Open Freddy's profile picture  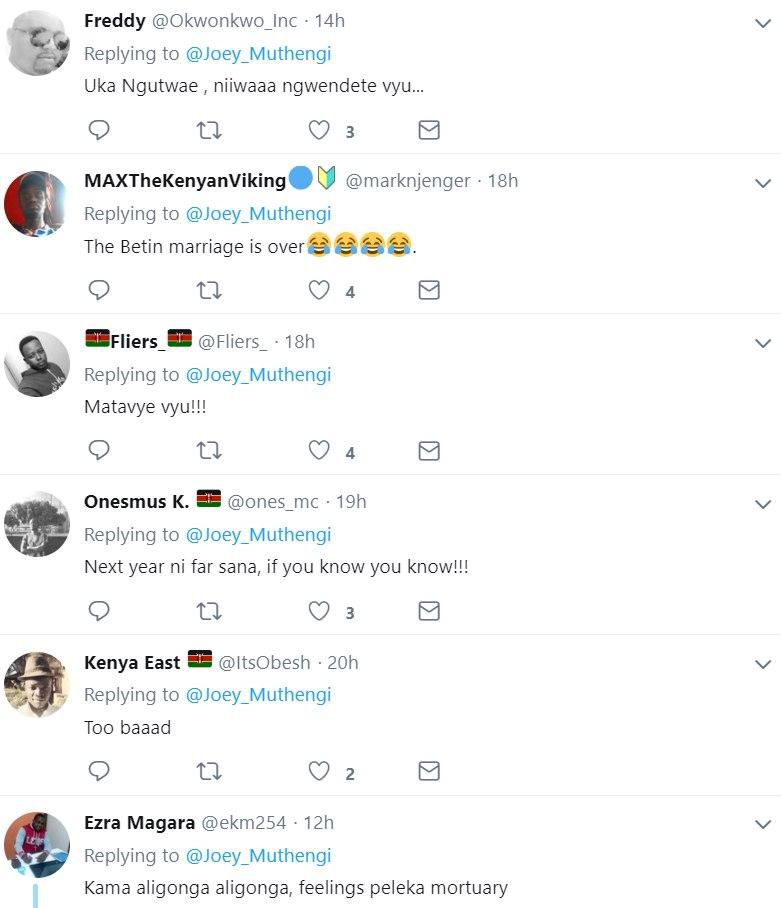tap(37, 43)
